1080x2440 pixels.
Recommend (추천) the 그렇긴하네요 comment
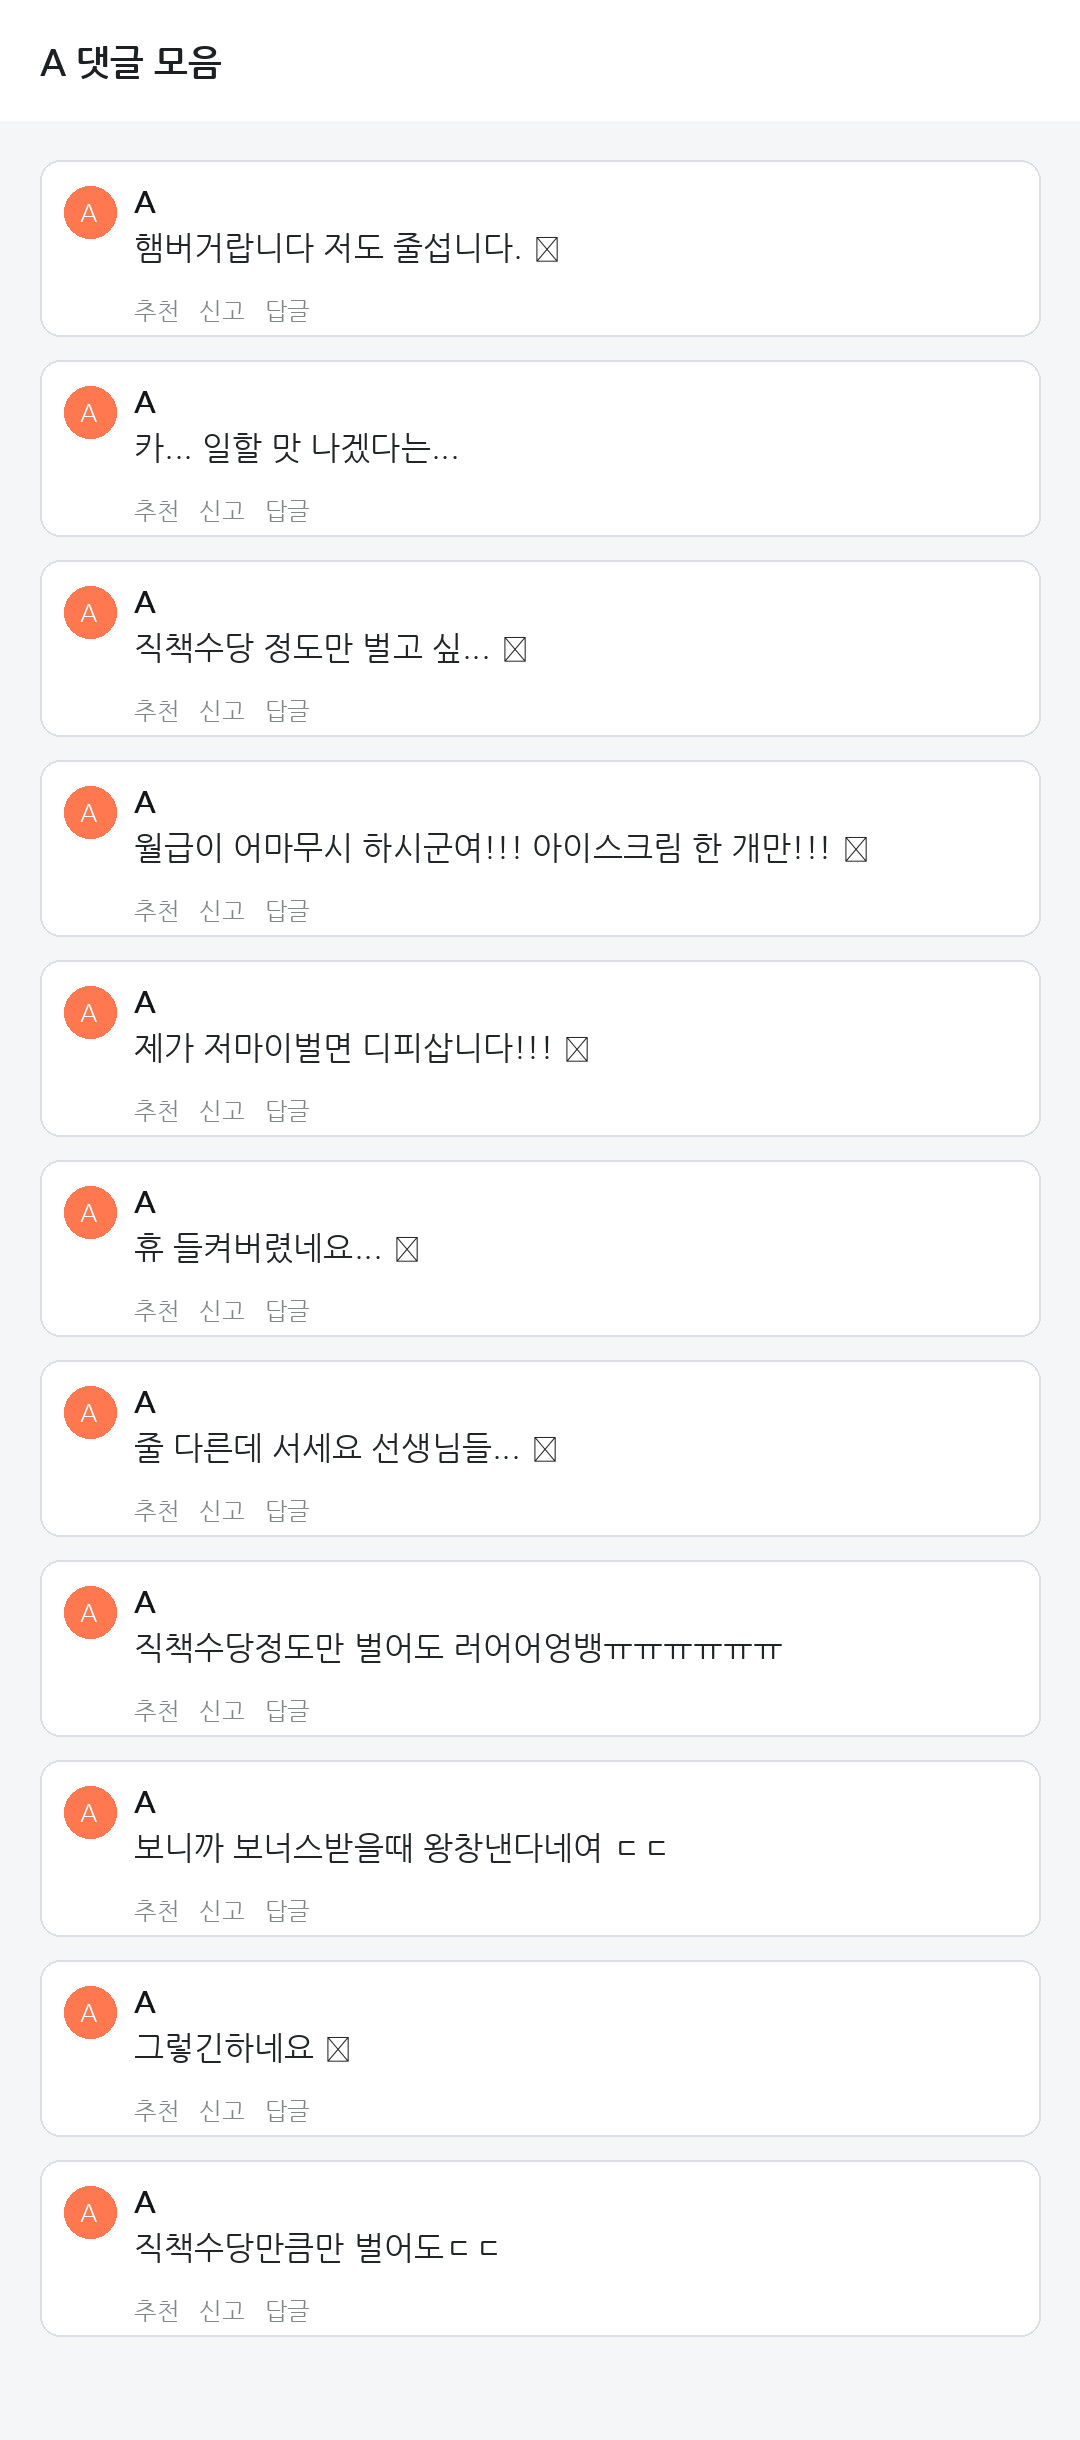click(157, 2111)
